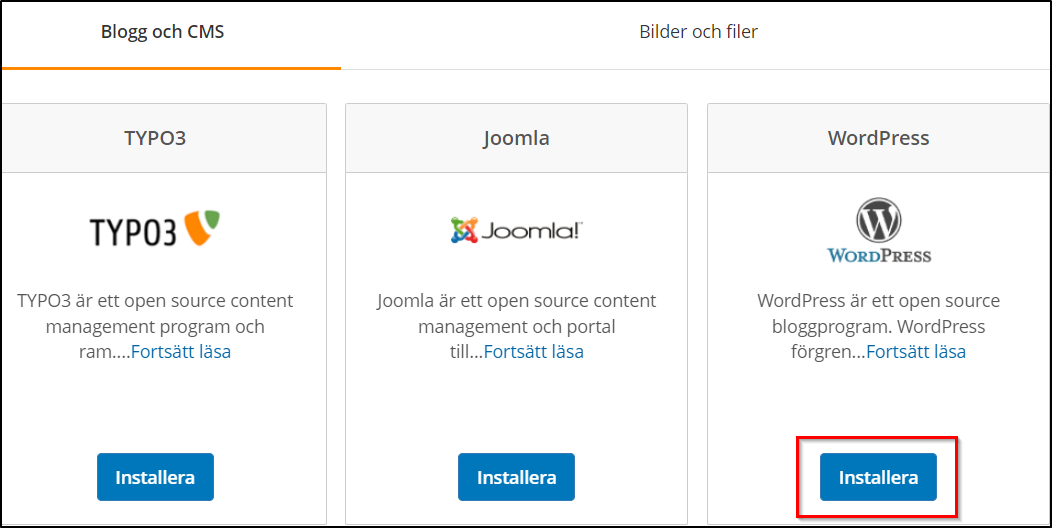Screen dimensions: 1052x528
Task: Click the circular WordPress W emblem
Action: pyautogui.click(x=879, y=219)
